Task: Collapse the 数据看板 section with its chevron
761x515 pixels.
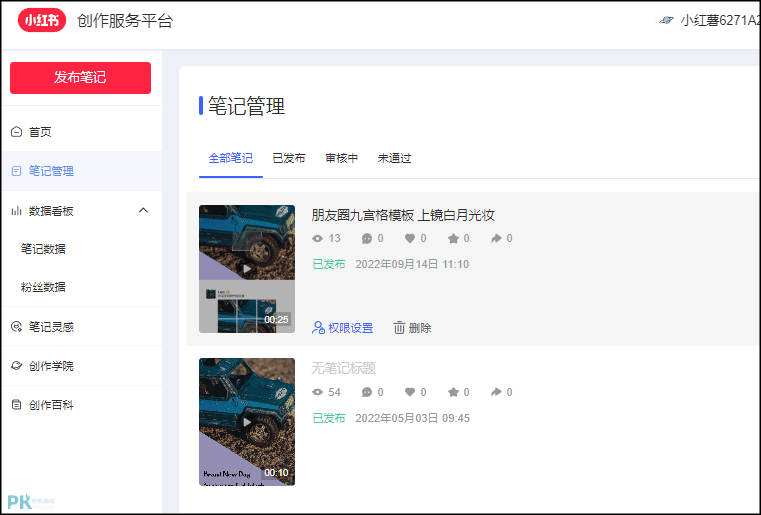Action: [x=143, y=210]
